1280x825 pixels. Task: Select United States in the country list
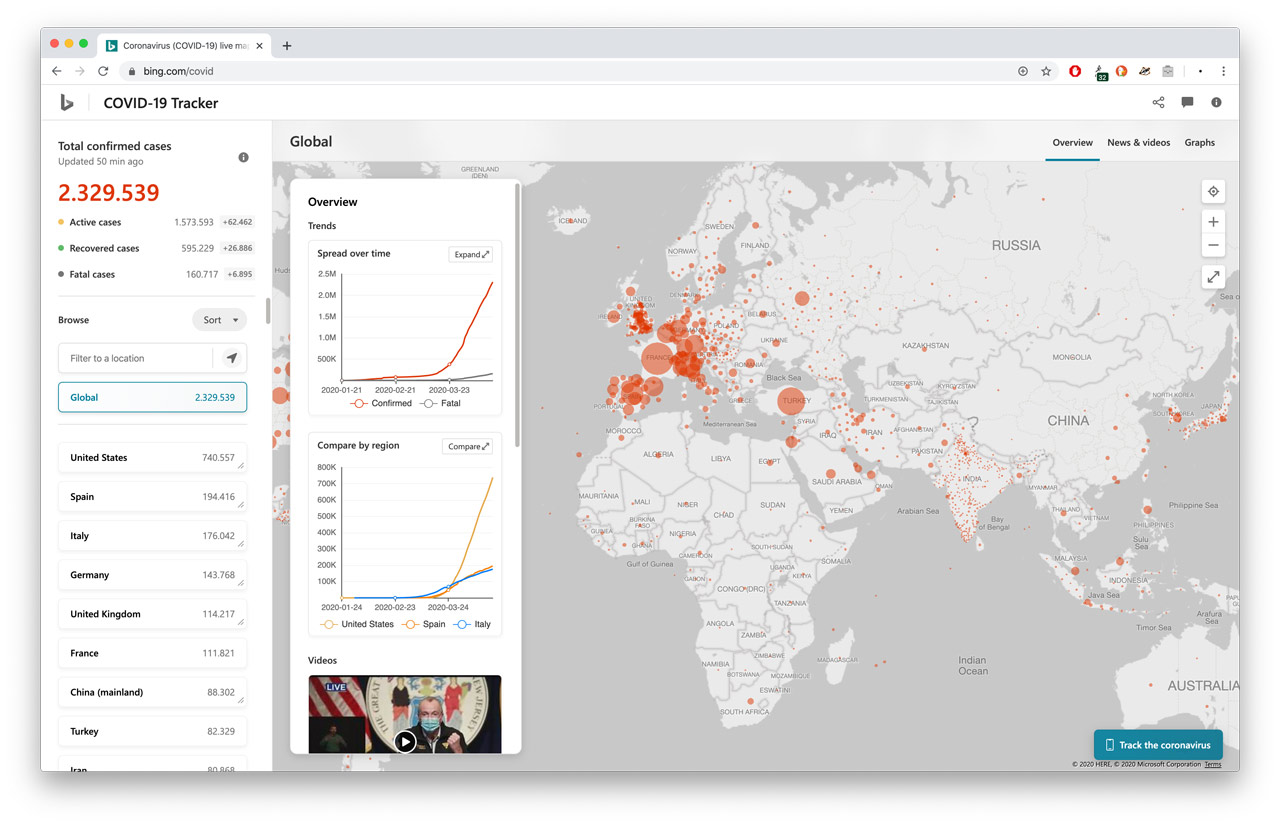point(152,458)
